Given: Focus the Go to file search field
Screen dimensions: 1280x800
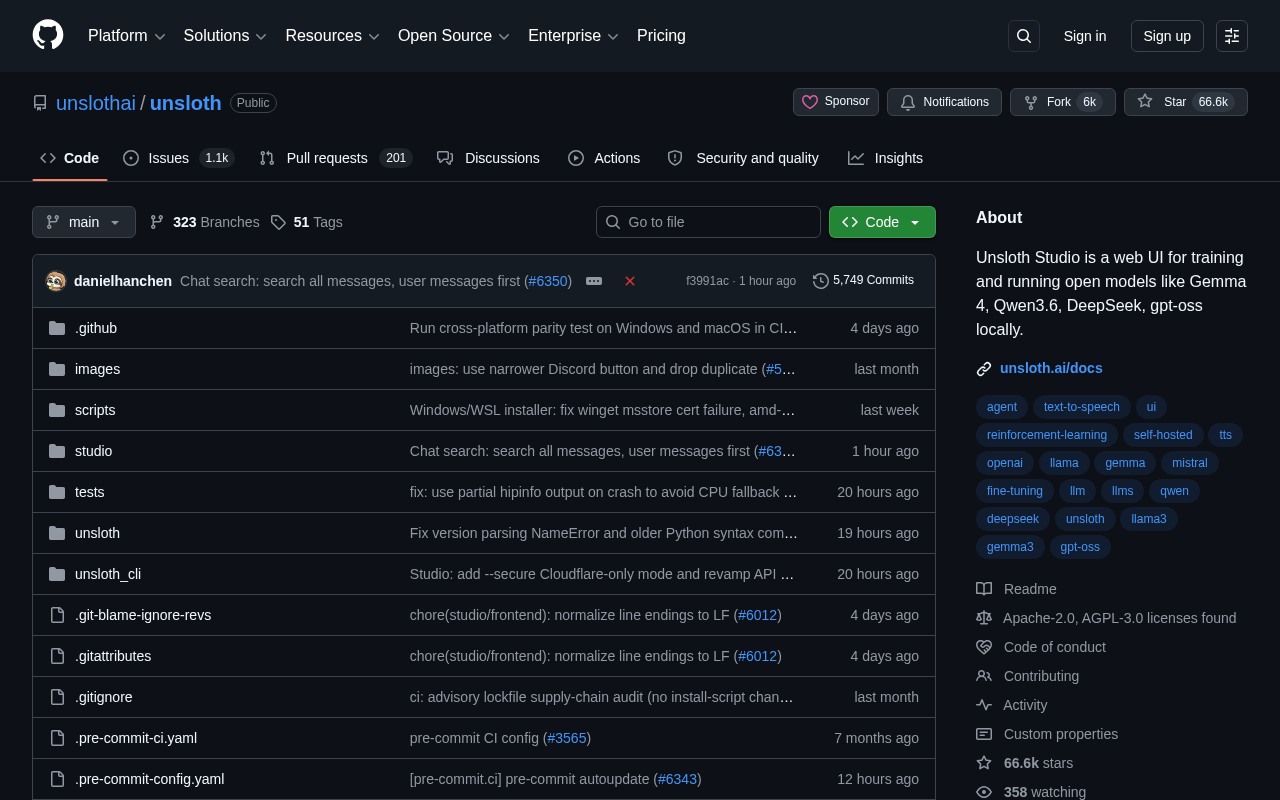Looking at the screenshot, I should point(708,222).
